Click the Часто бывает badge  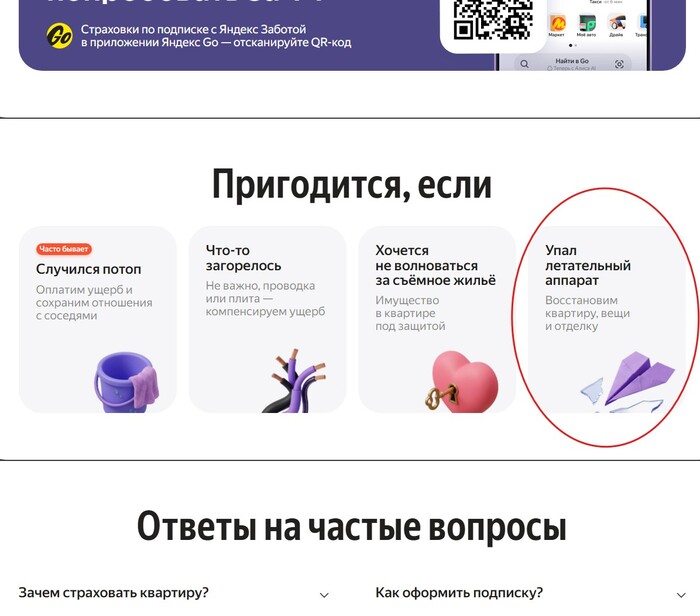coord(64,249)
